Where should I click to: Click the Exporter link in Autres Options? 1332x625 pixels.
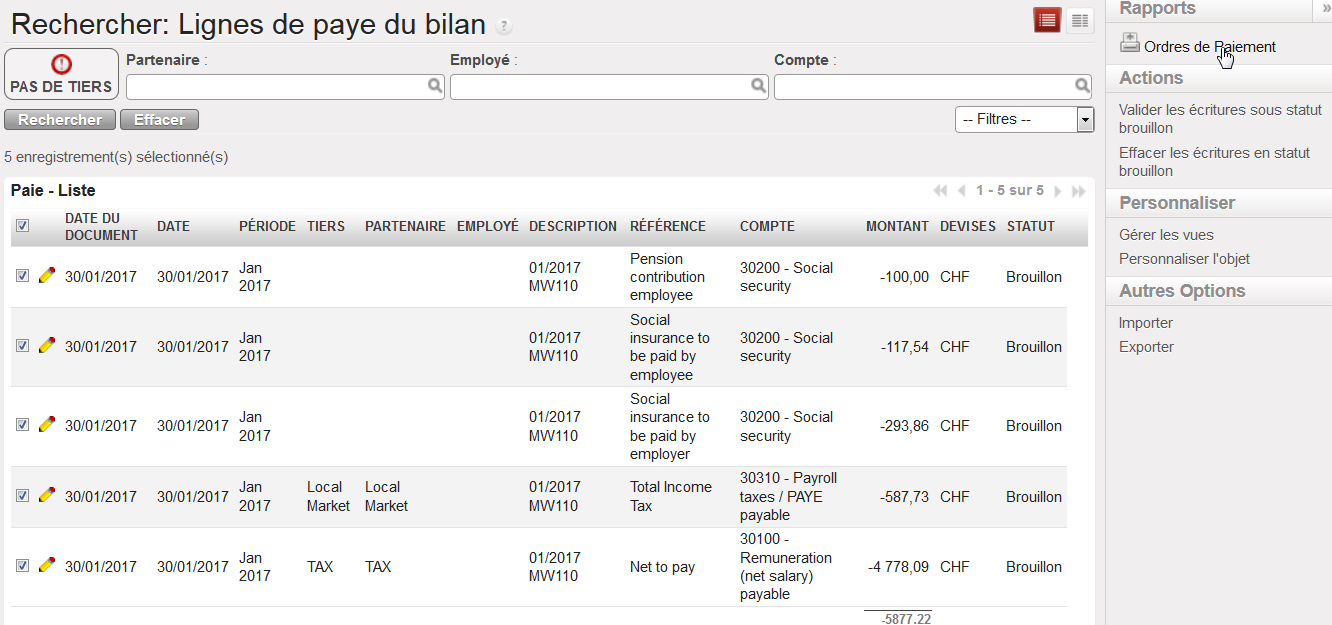1146,347
